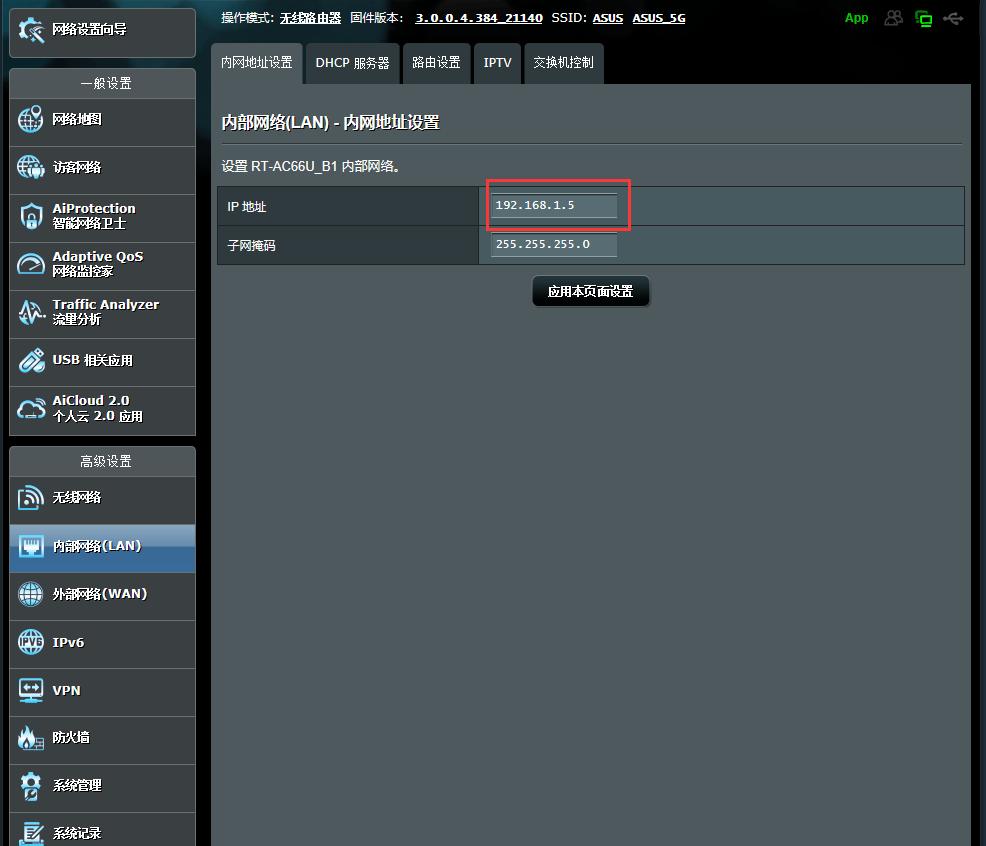Switch to the IPTV tab
Image resolution: width=986 pixels, height=846 pixels.
coord(497,63)
